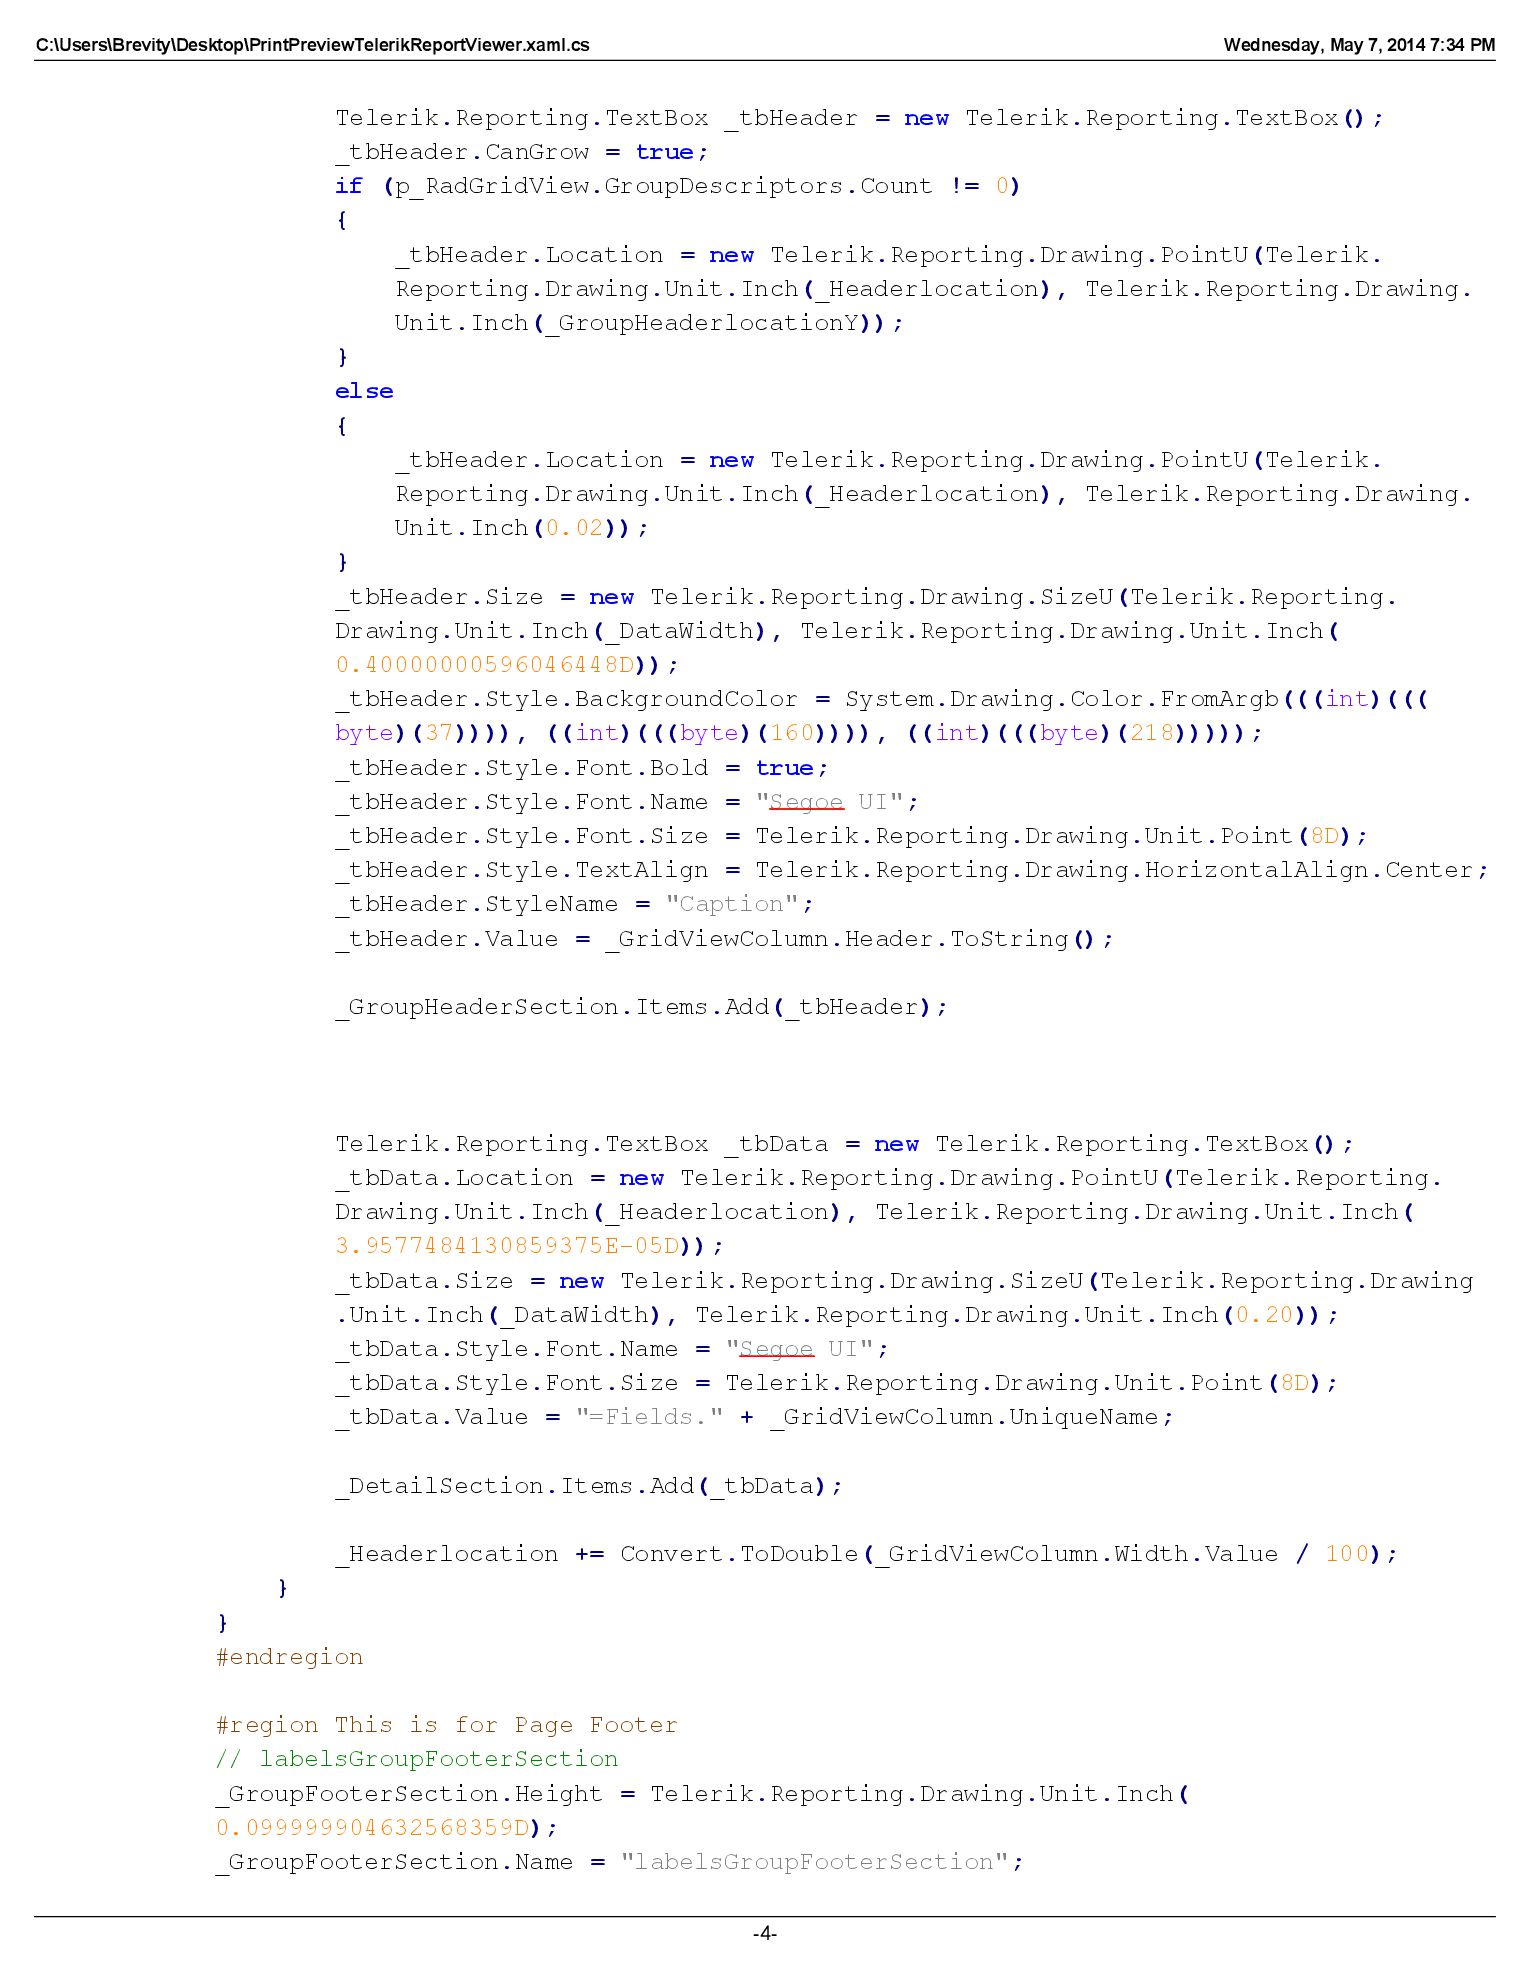Viewport: 1530px width, 1980px height.
Task: Click the '_tbHeader.Style.TextAlign' line
Action: point(912,870)
